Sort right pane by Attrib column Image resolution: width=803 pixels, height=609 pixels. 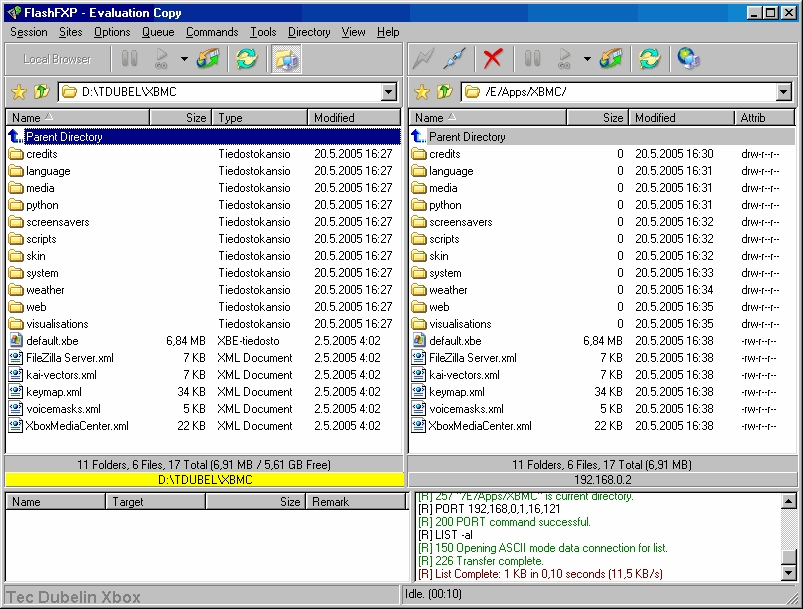(764, 118)
